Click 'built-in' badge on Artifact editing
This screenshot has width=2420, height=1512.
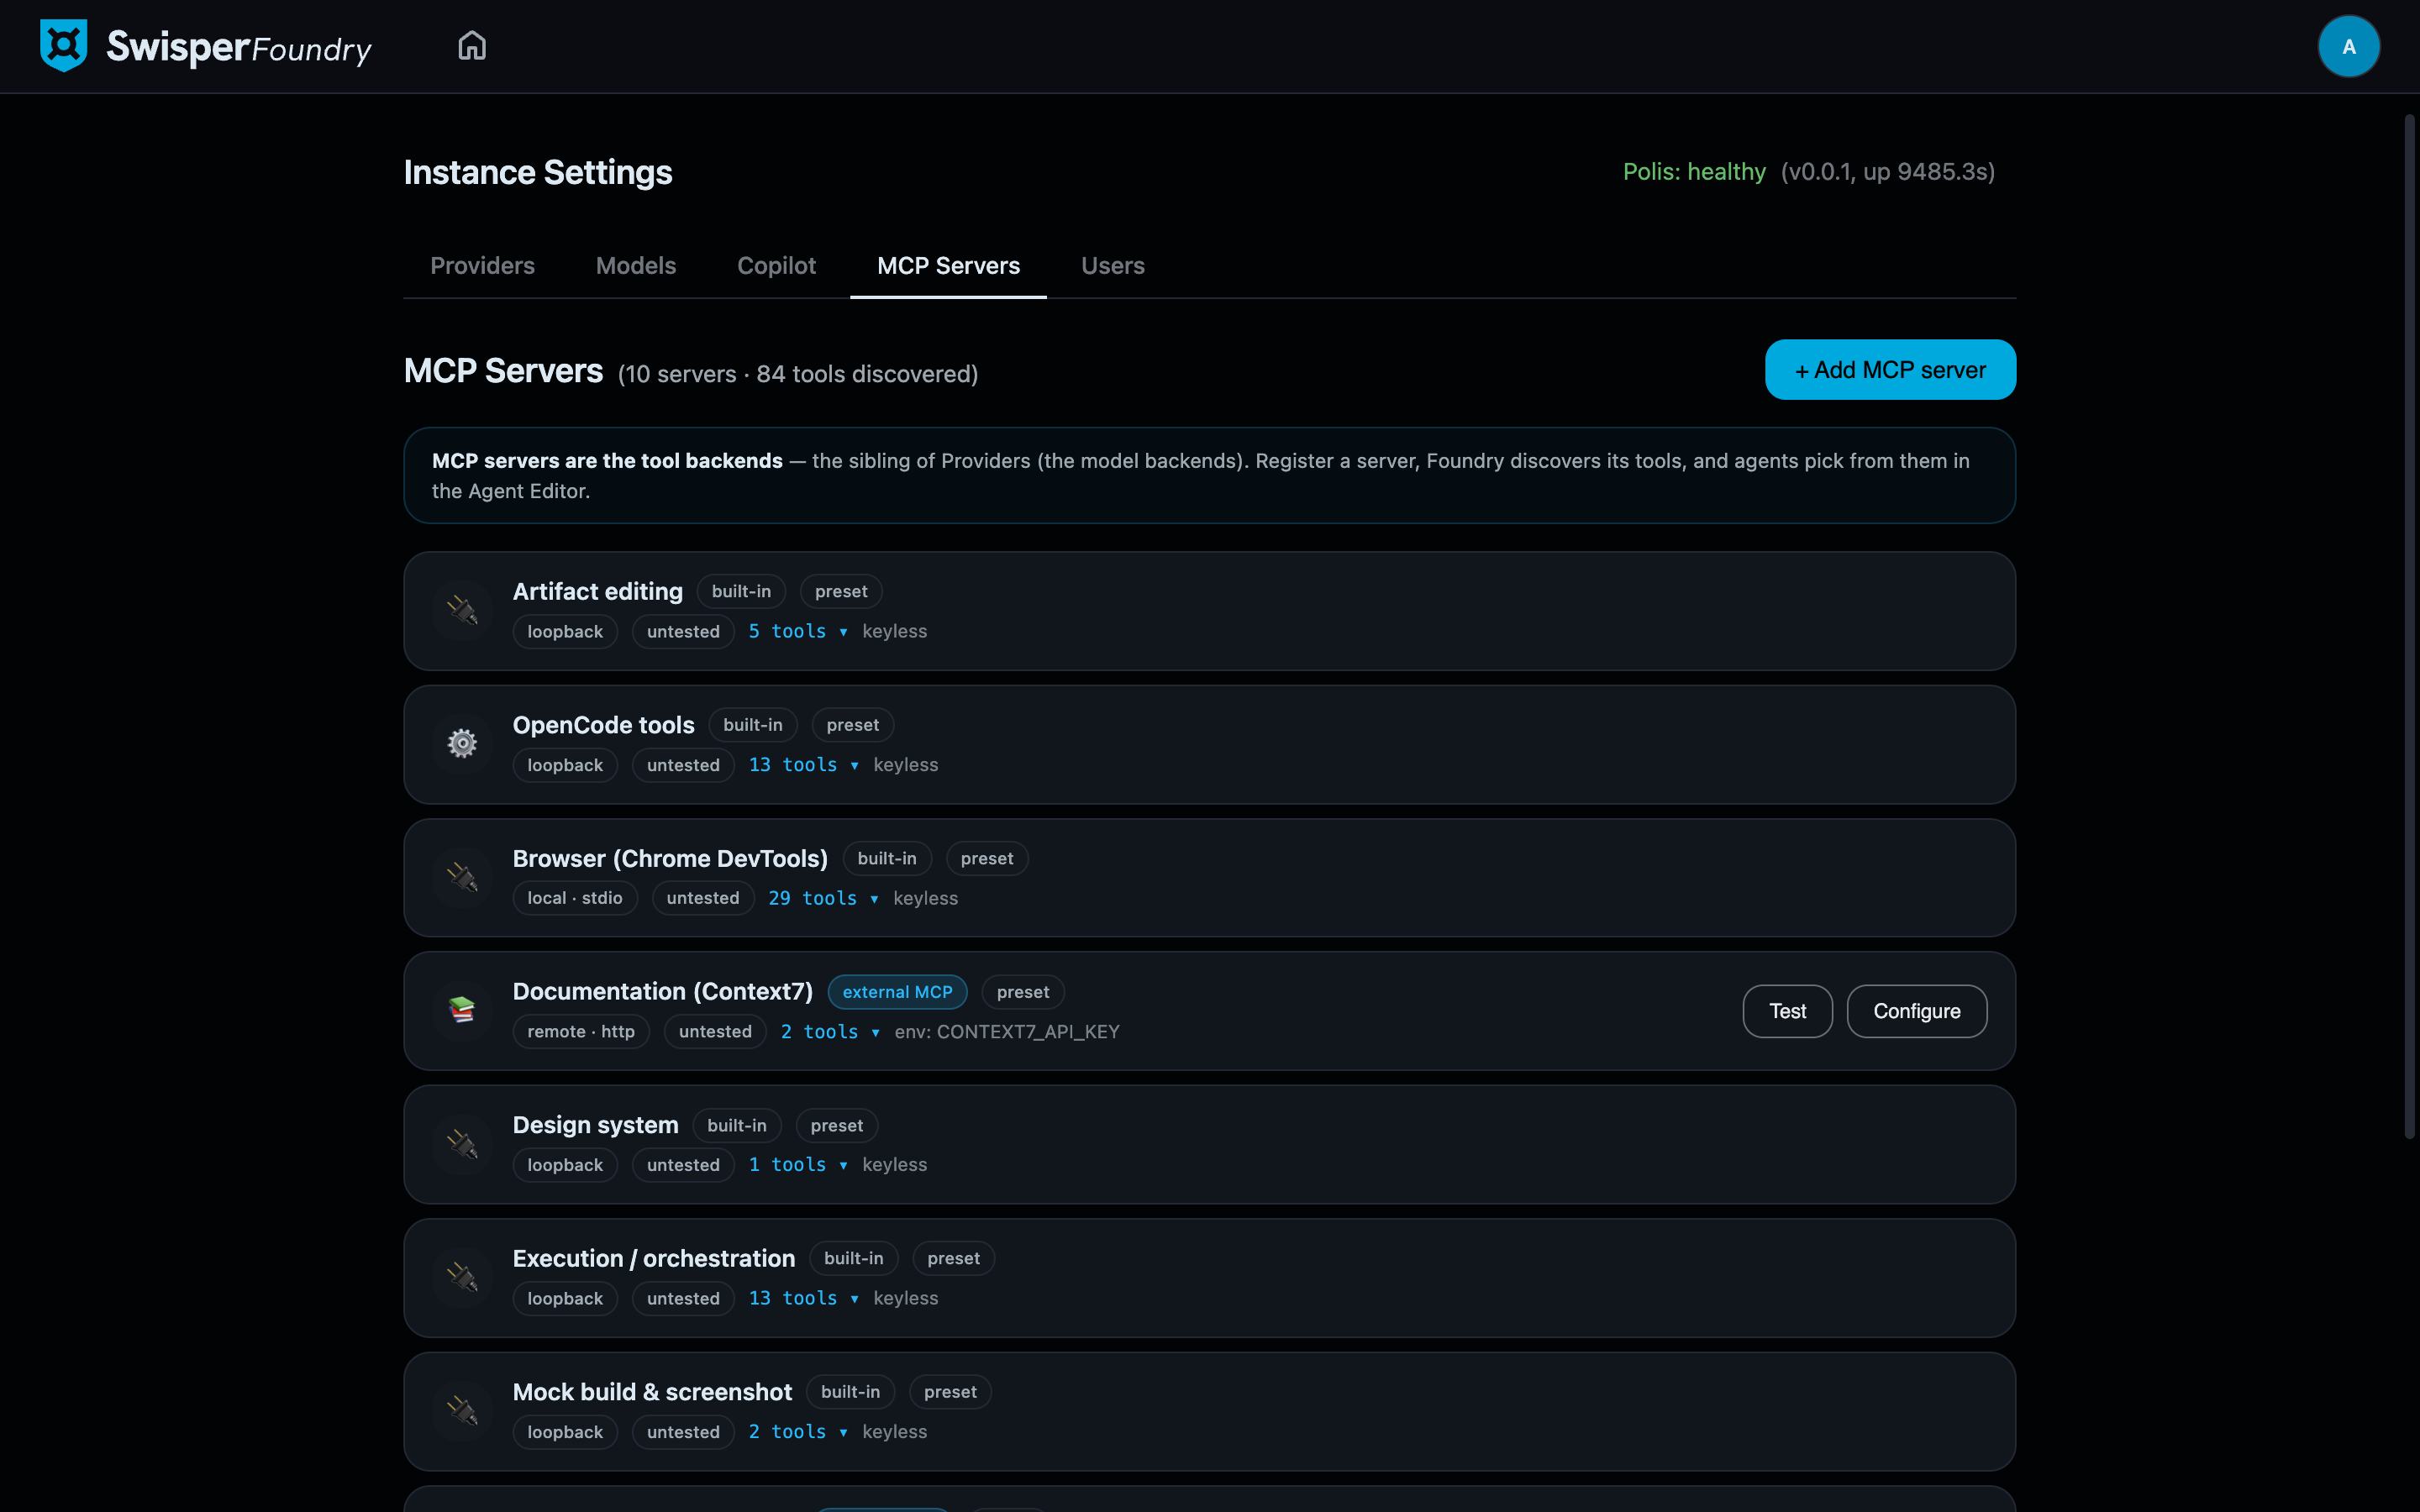tap(741, 591)
